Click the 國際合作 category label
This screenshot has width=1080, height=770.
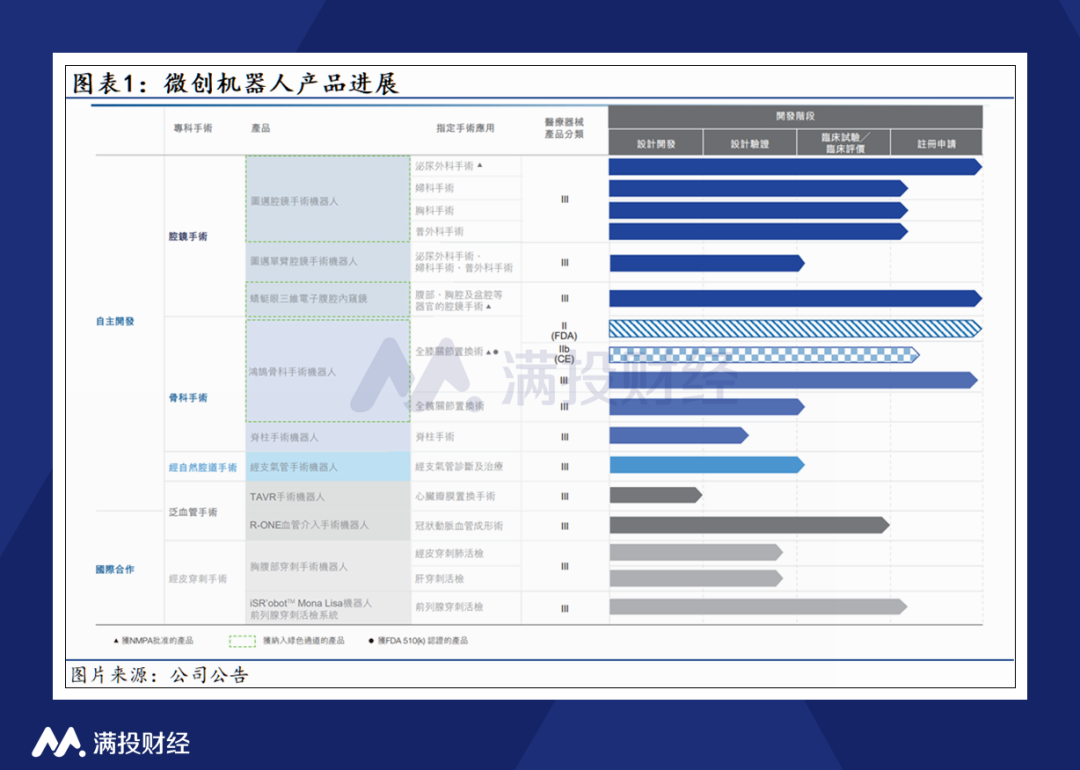115,570
